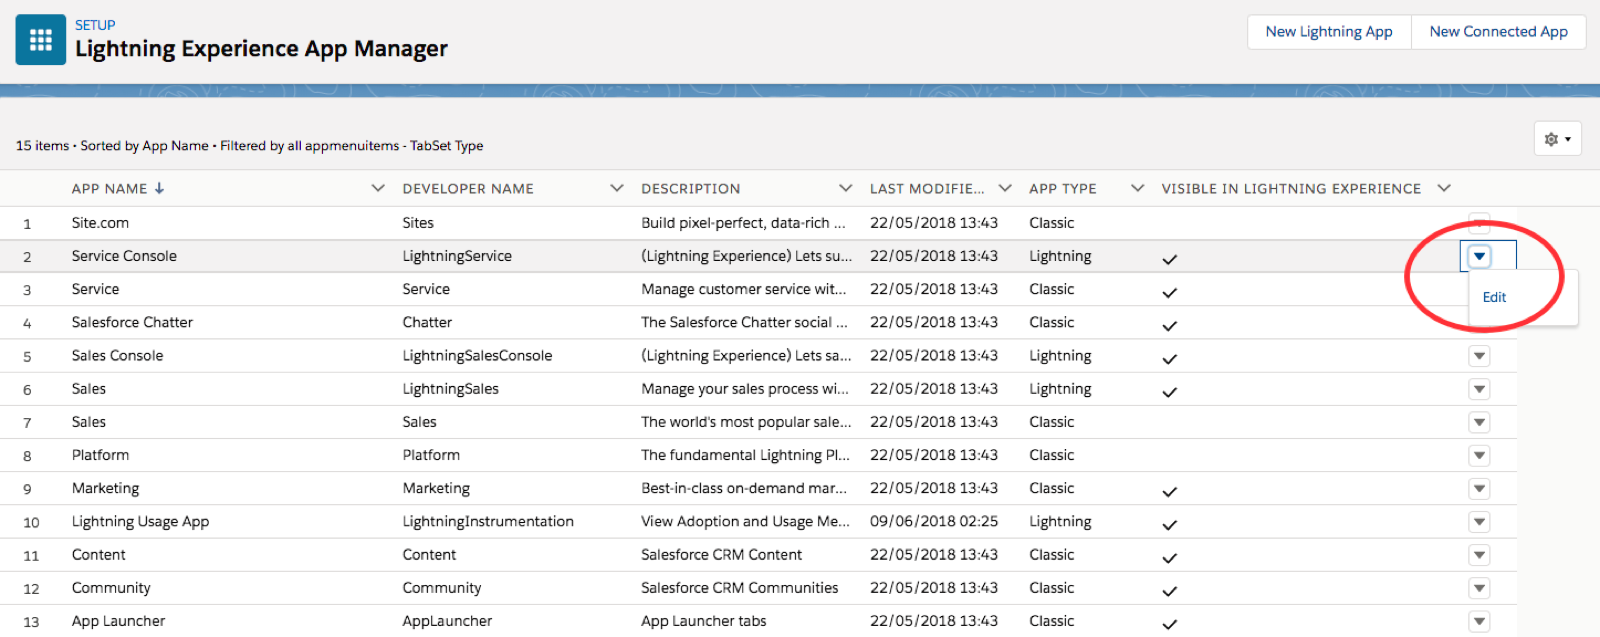The image size is (1600, 637).
Task: Click Sales Console app name
Action: coord(117,355)
